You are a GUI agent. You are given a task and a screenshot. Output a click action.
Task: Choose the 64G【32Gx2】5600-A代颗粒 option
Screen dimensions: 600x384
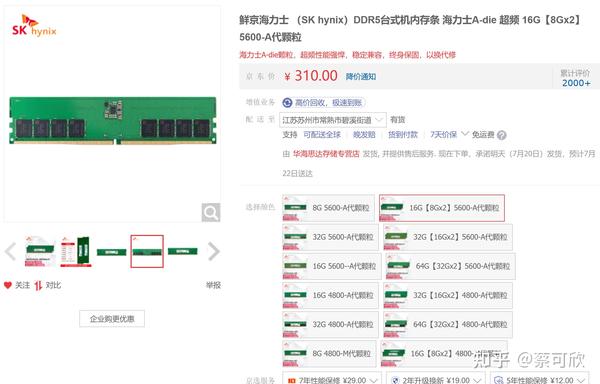click(x=450, y=266)
